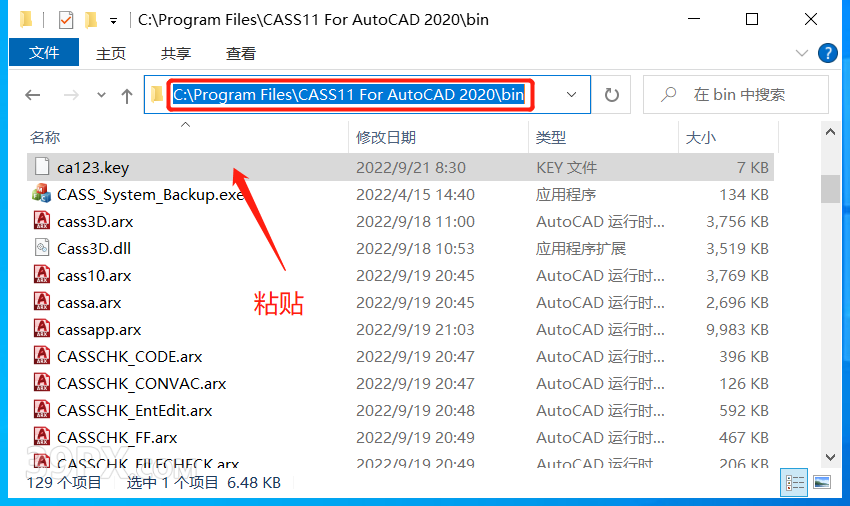This screenshot has width=850, height=506.
Task: Click the file name ca123.key
Action: (x=93, y=168)
